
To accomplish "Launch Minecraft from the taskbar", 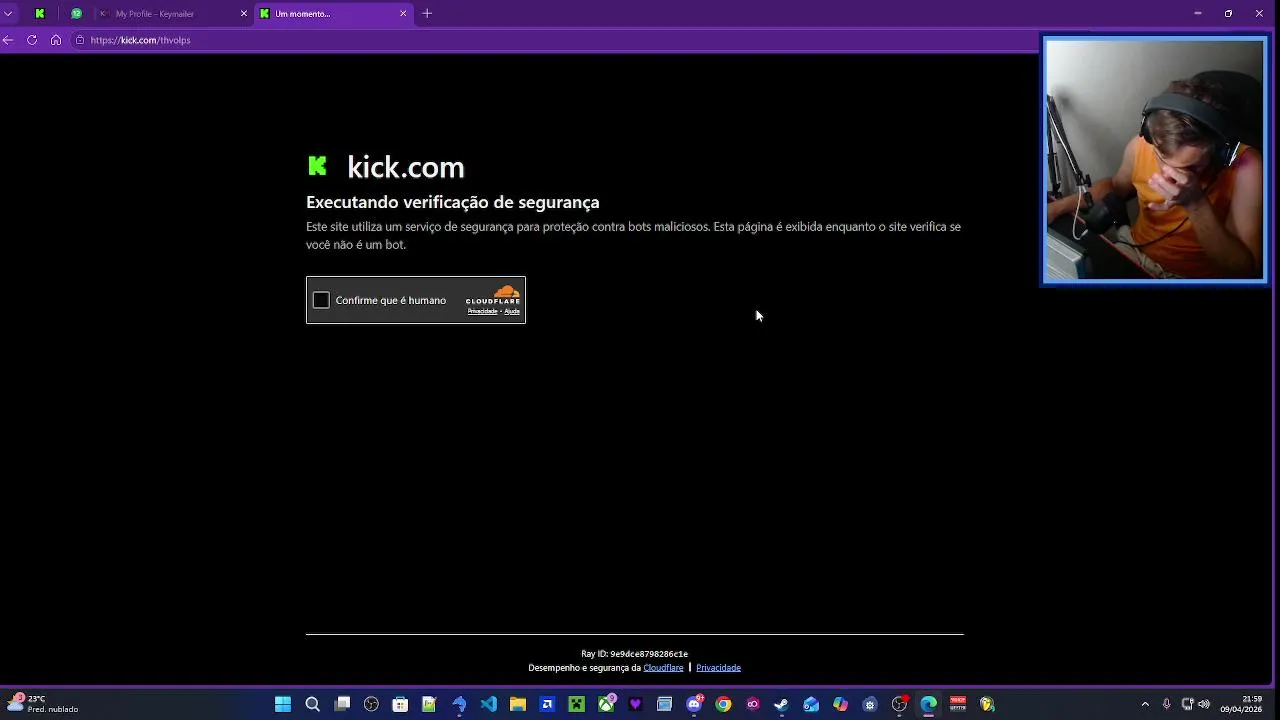I will (576, 704).
